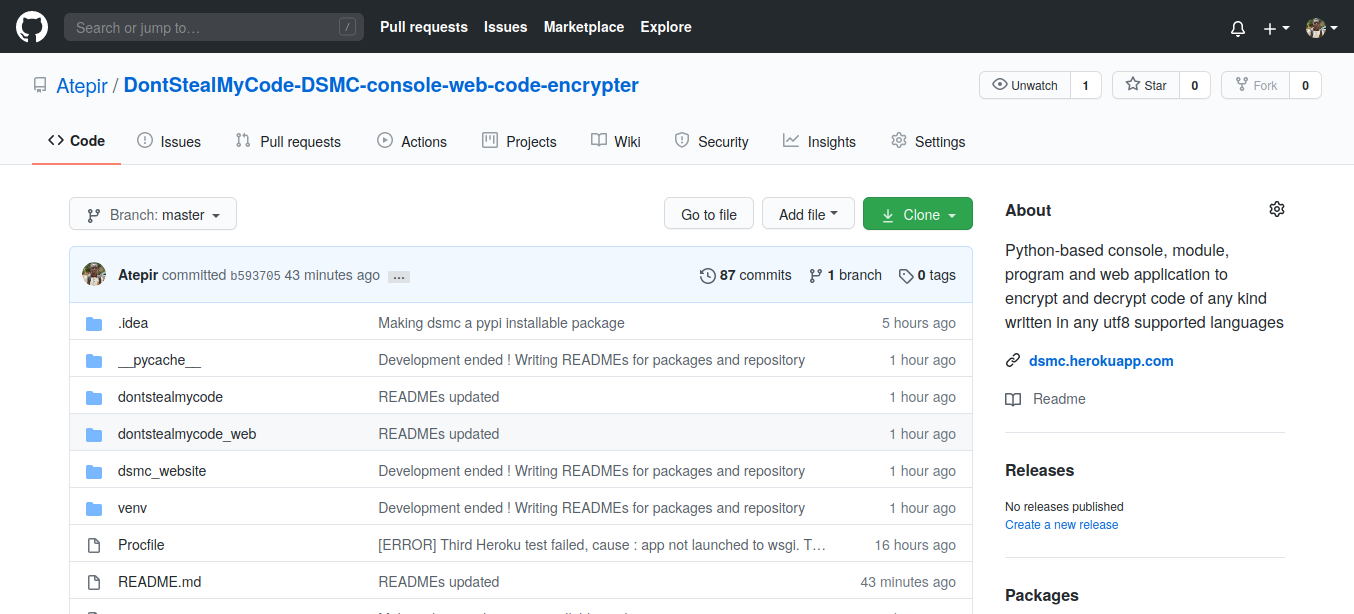Follow the dsmc.herokuapp.com link
1354x614 pixels.
[1101, 360]
